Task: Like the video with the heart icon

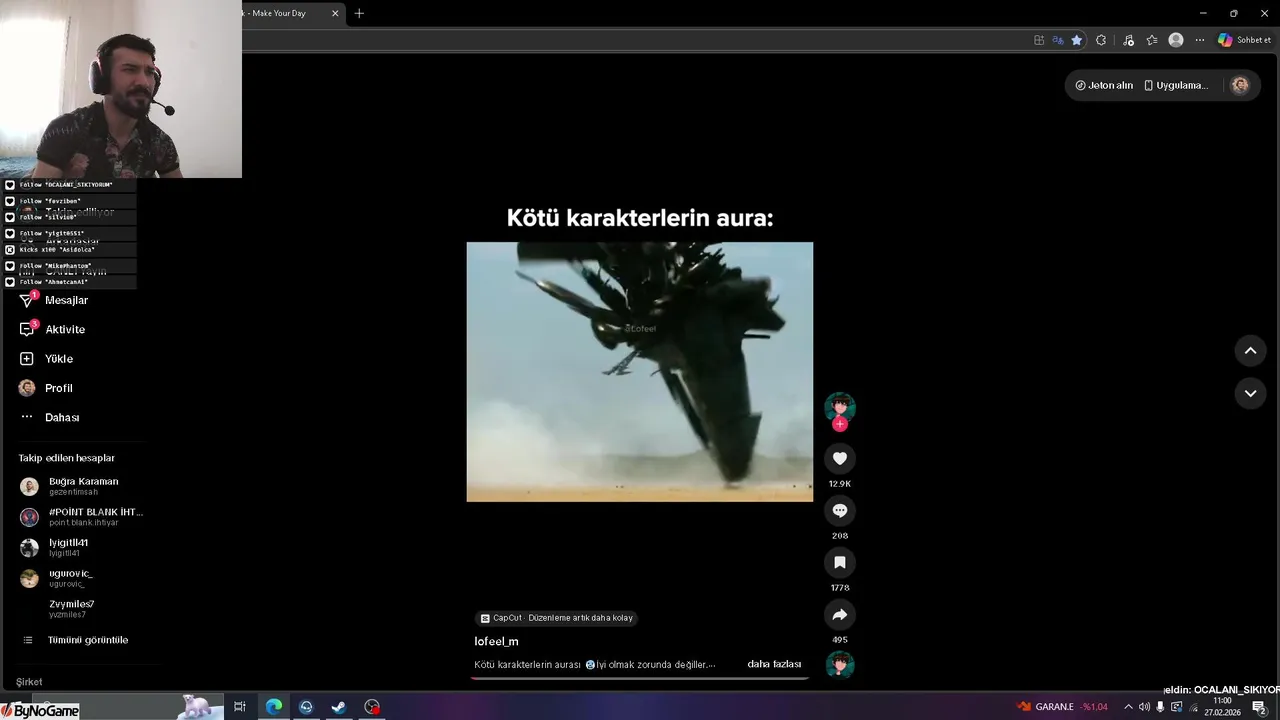Action: 840,458
